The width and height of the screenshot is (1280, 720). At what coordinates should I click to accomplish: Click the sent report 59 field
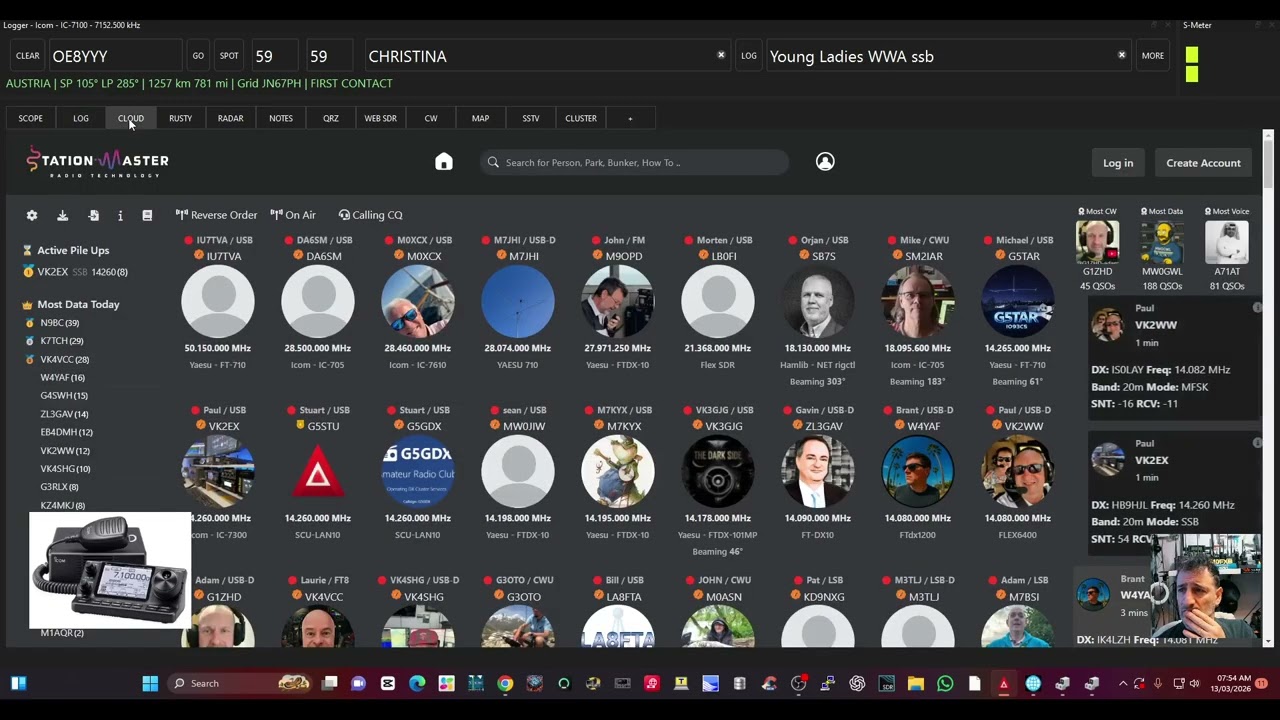[273, 56]
